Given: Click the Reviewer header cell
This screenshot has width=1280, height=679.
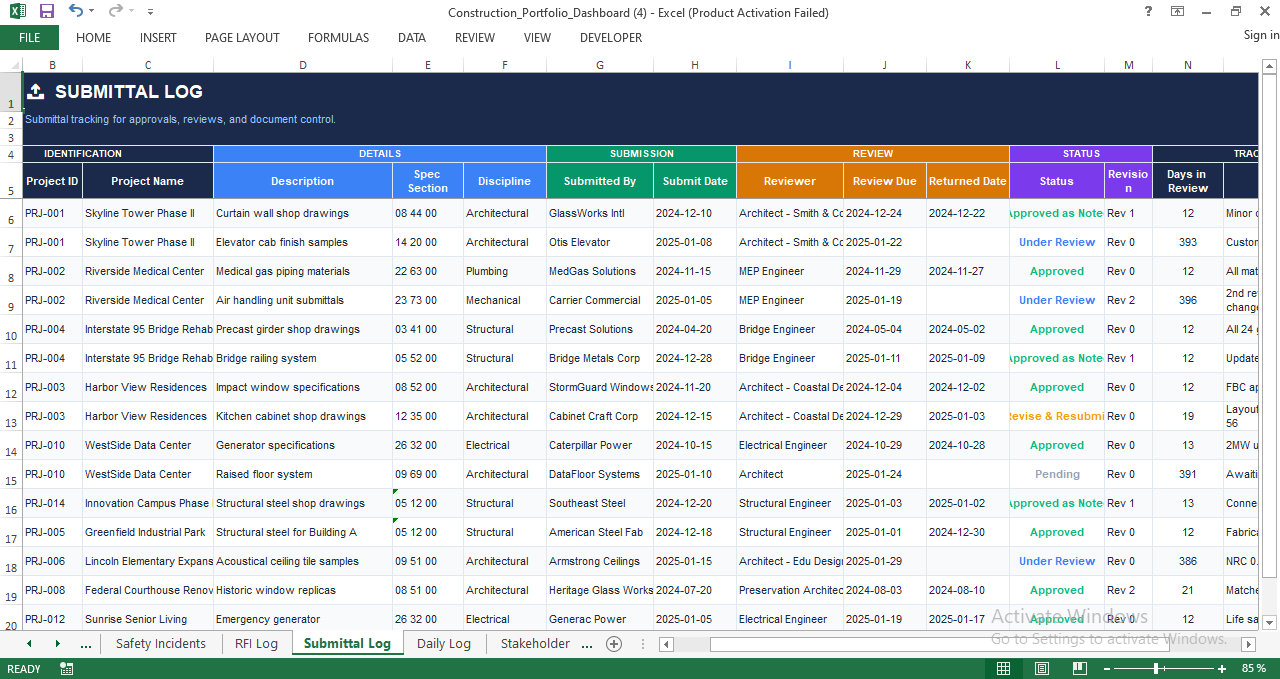Looking at the screenshot, I should click(x=790, y=181).
